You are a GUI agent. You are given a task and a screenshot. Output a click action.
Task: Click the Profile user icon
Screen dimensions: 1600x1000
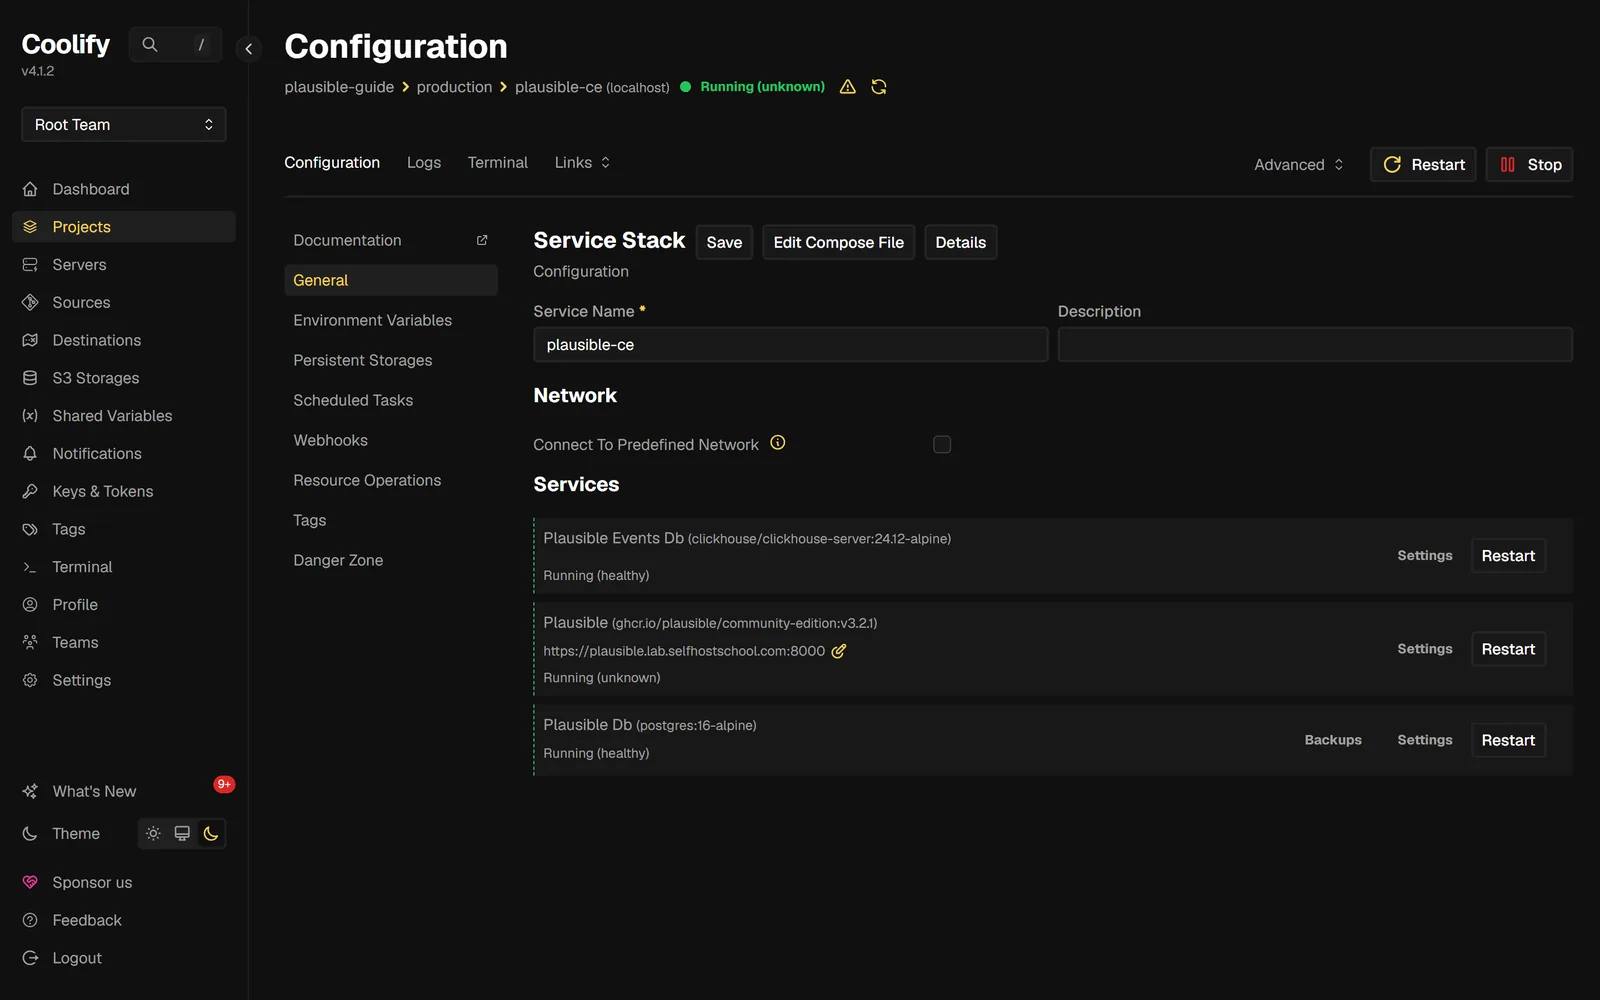pos(30,605)
